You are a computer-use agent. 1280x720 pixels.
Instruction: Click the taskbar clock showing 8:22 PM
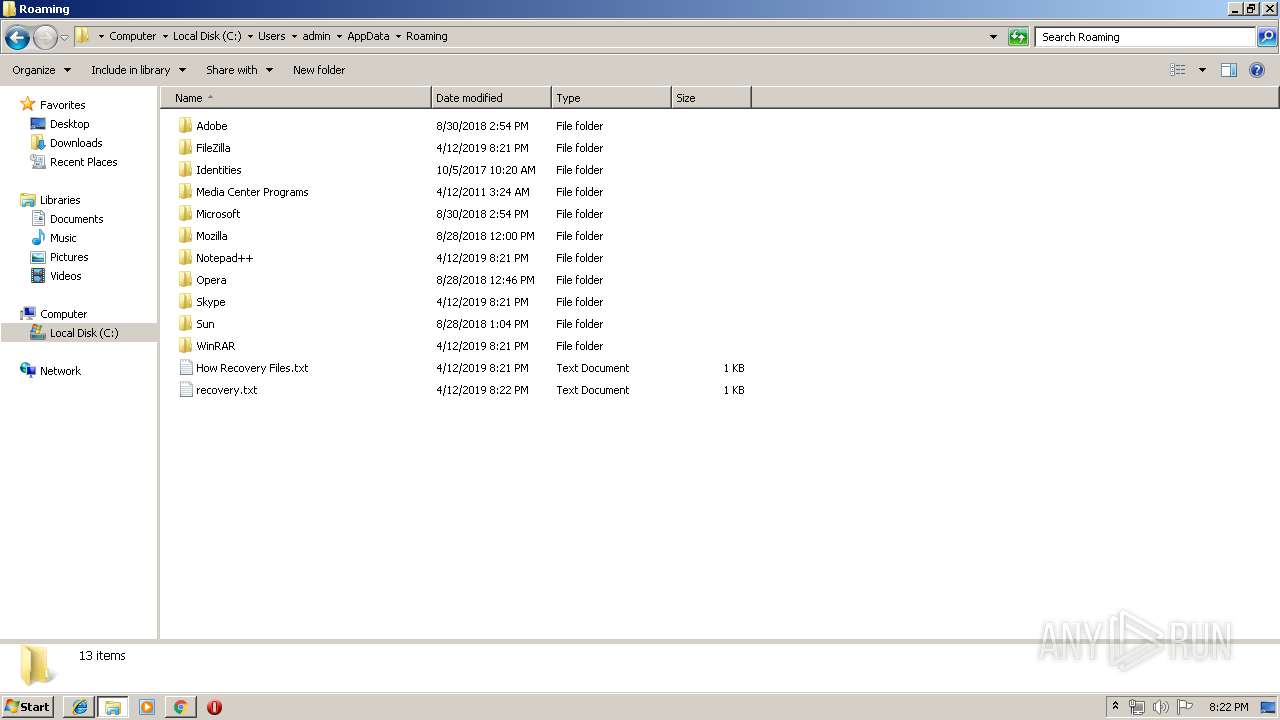click(1228, 707)
